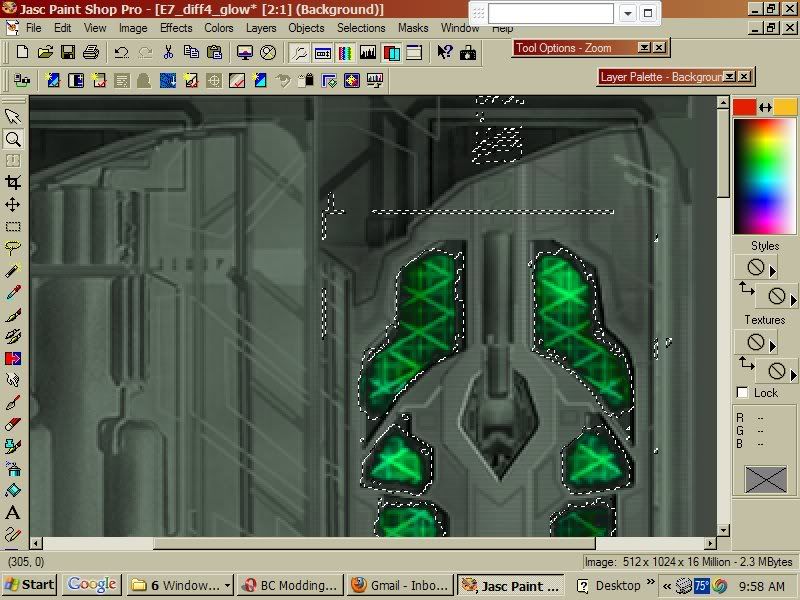This screenshot has width=800, height=600.
Task: Open the Masks menu
Action: click(x=413, y=28)
